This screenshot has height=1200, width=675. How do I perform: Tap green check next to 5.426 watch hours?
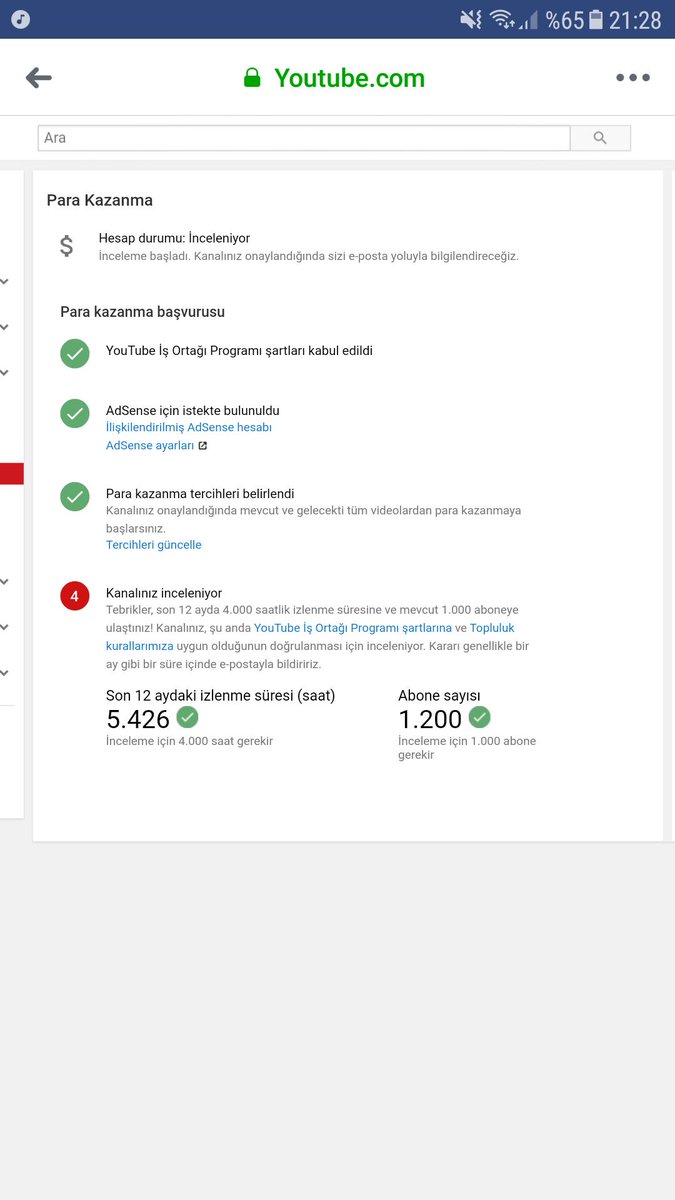point(187,717)
